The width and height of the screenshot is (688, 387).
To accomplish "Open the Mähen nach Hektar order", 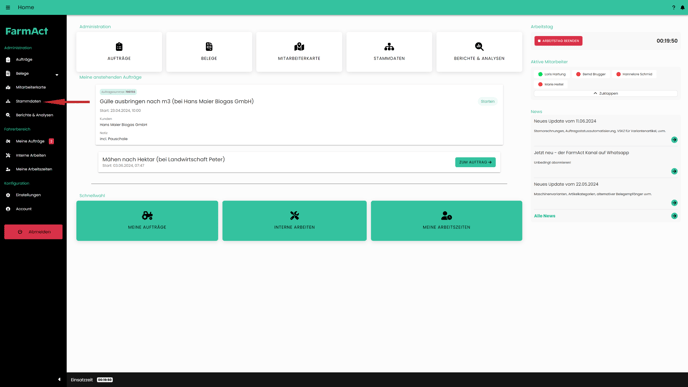I will 164,159.
